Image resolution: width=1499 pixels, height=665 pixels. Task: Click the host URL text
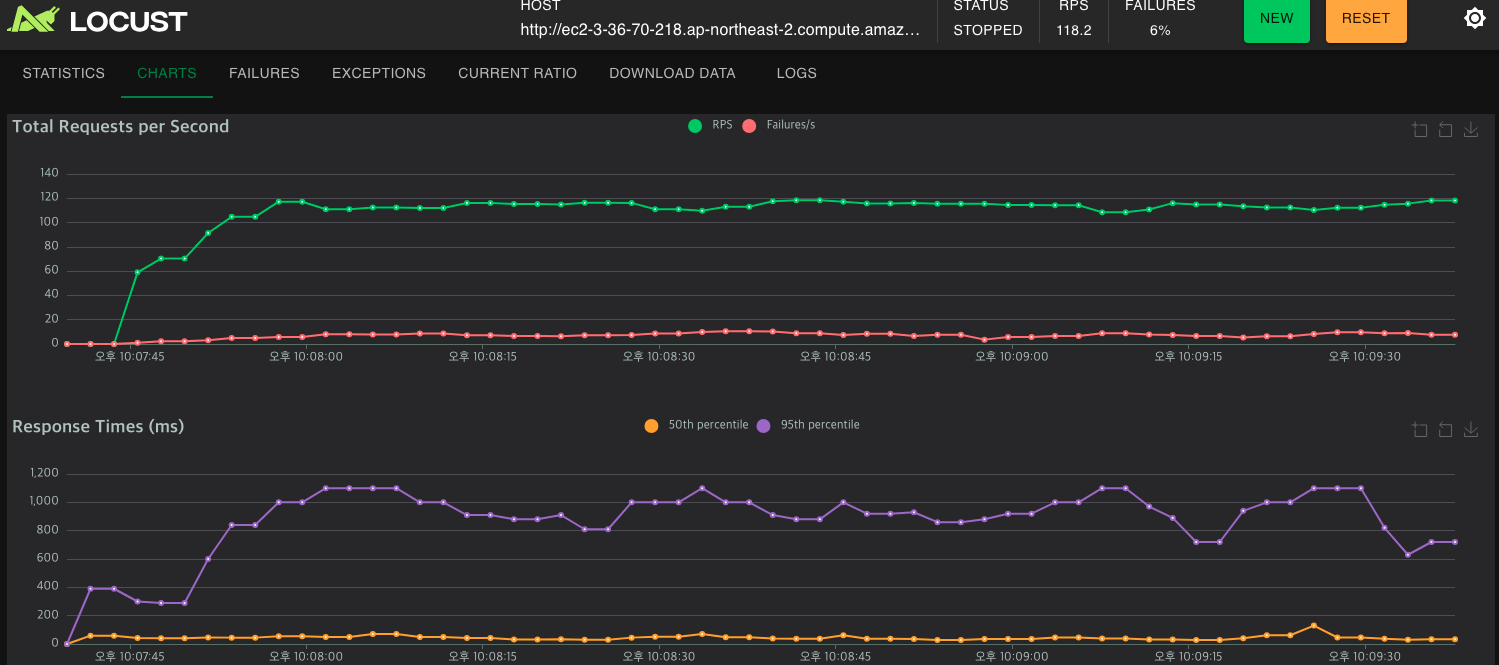click(720, 30)
